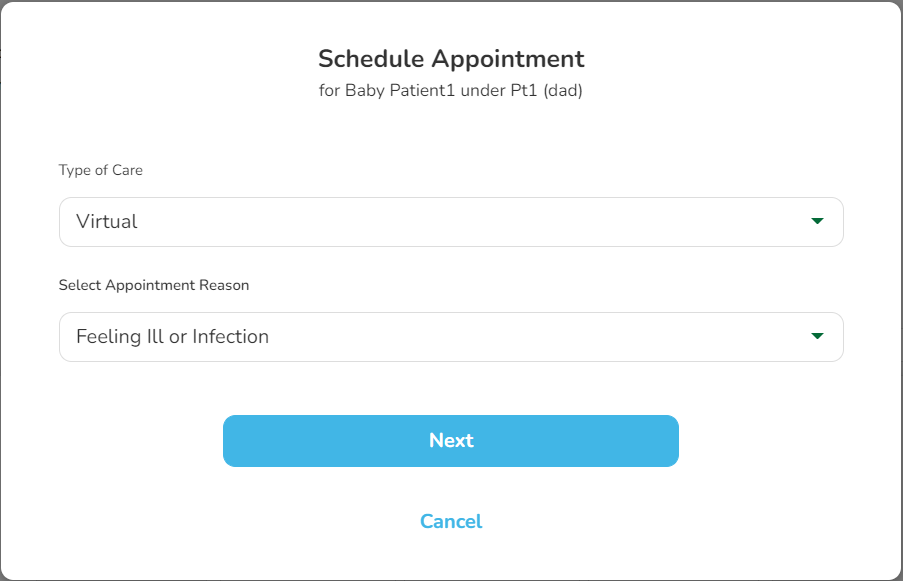This screenshot has height=581, width=903.
Task: Click the Select Appointment Reason label
Action: coord(154,285)
